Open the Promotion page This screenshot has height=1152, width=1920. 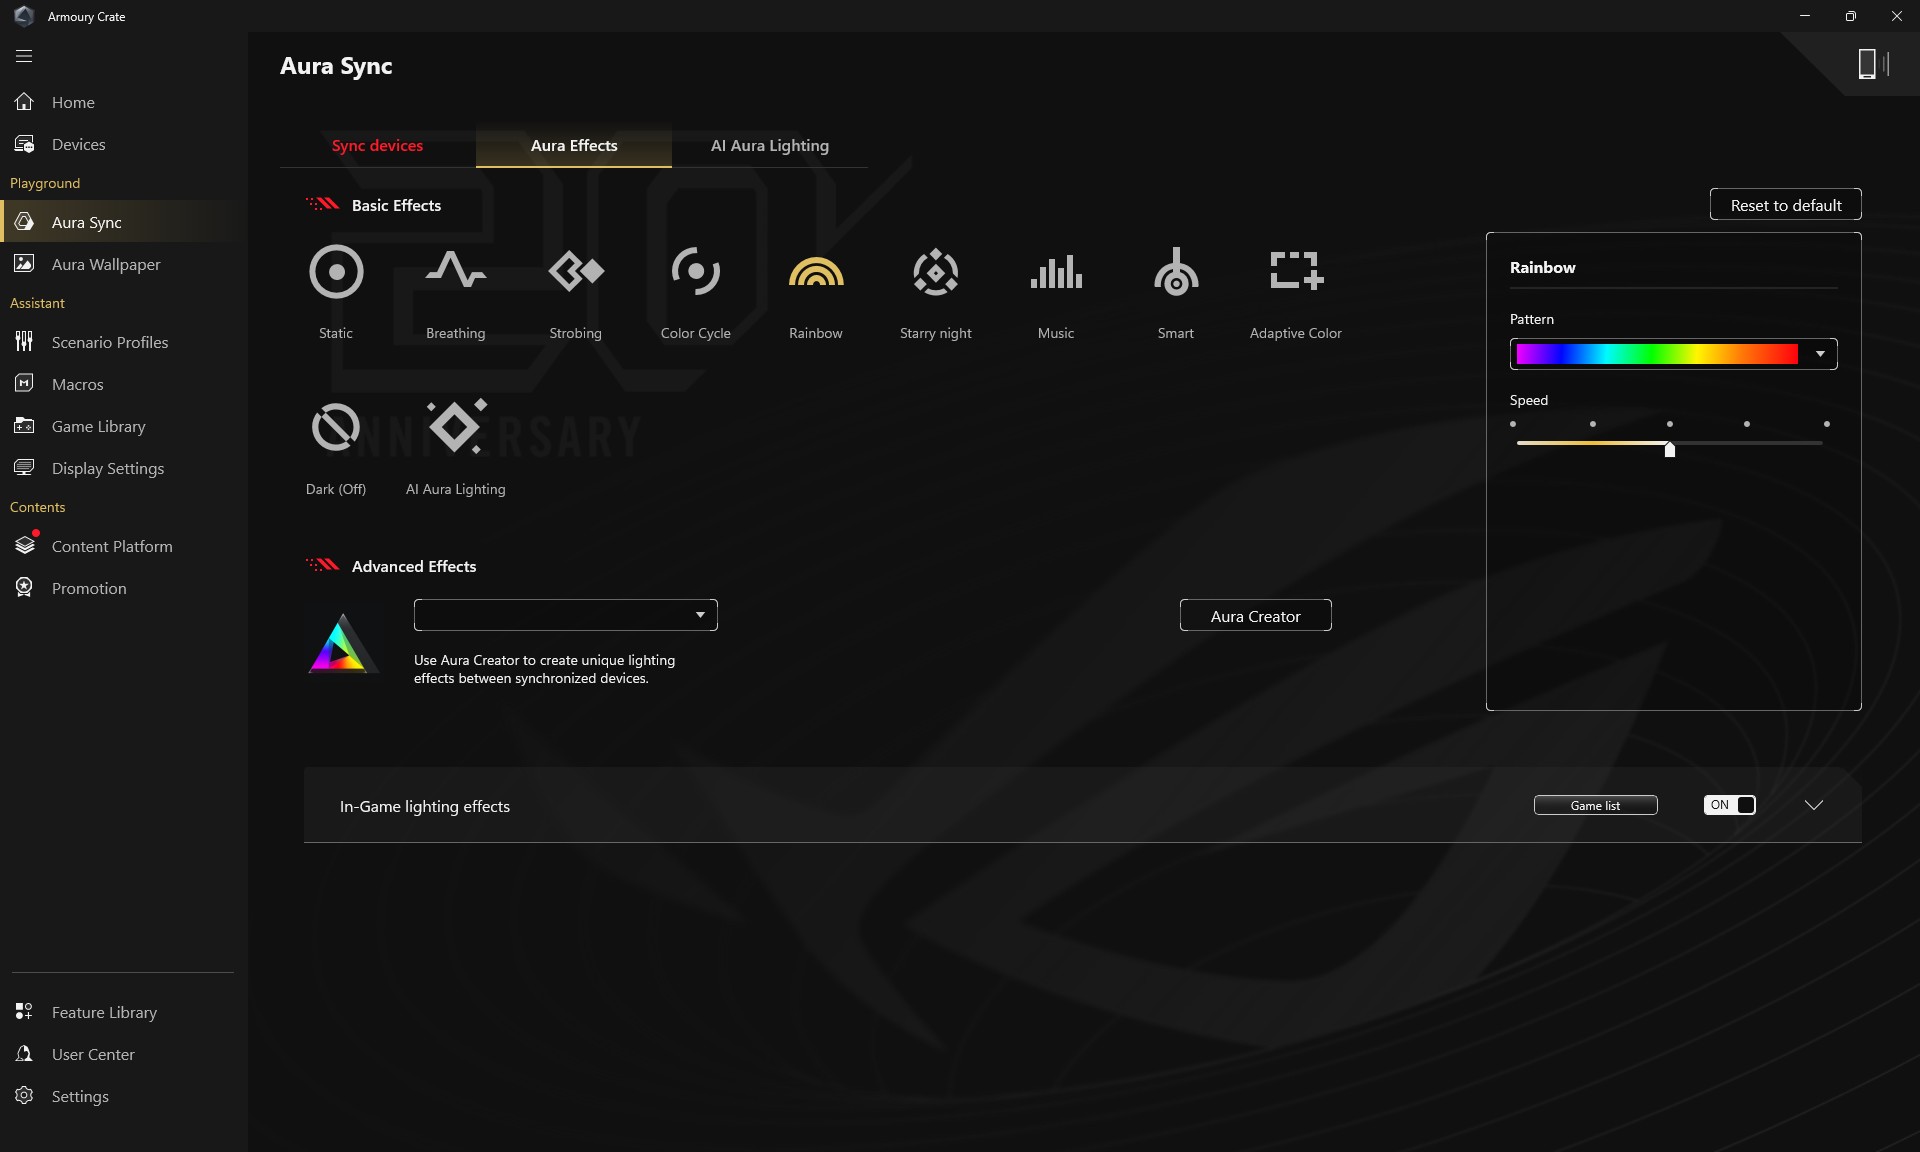pyautogui.click(x=123, y=588)
